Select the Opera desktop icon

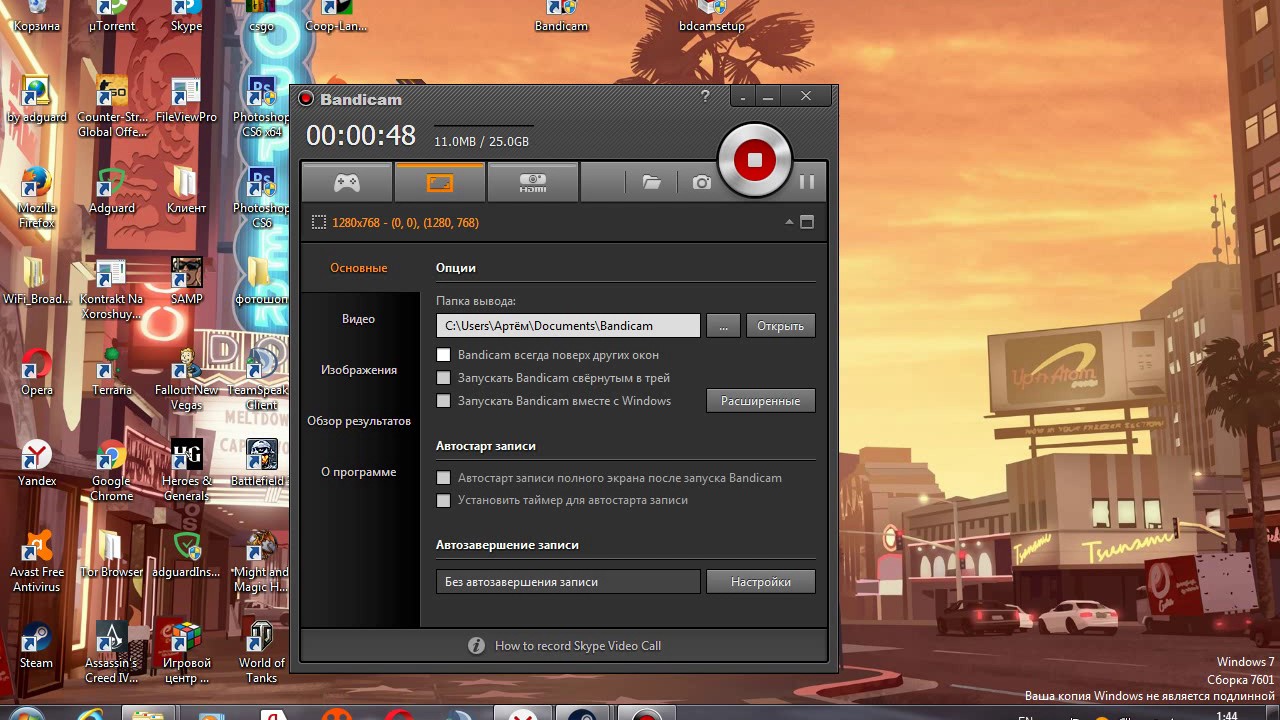37,373
